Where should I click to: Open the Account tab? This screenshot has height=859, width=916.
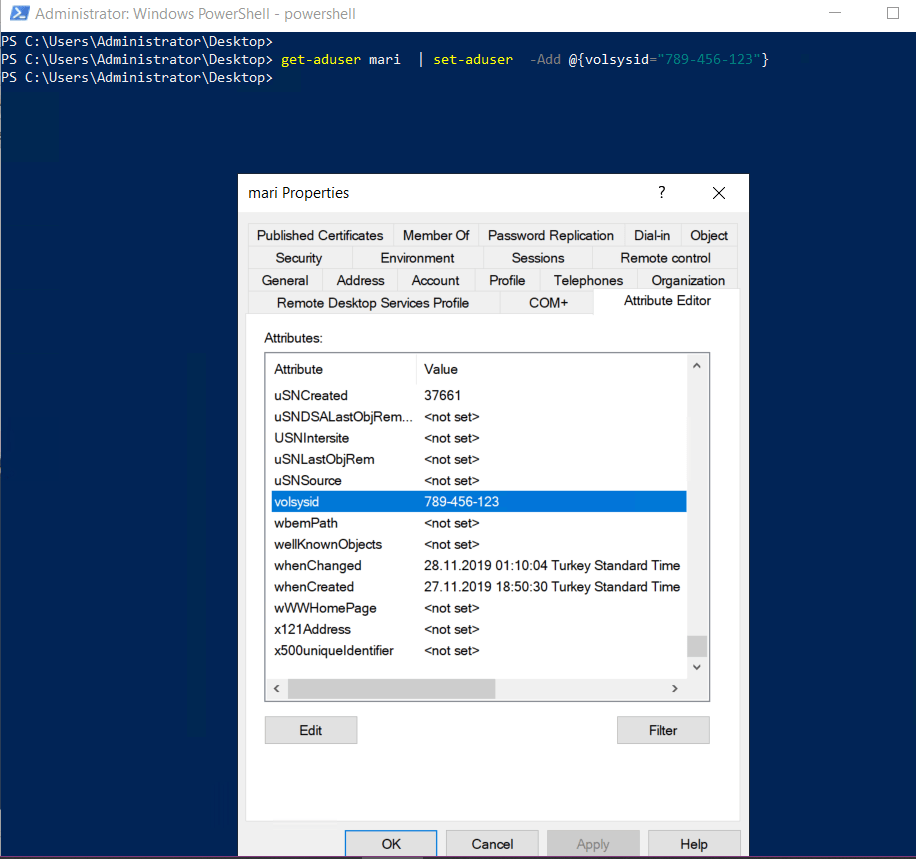435,281
